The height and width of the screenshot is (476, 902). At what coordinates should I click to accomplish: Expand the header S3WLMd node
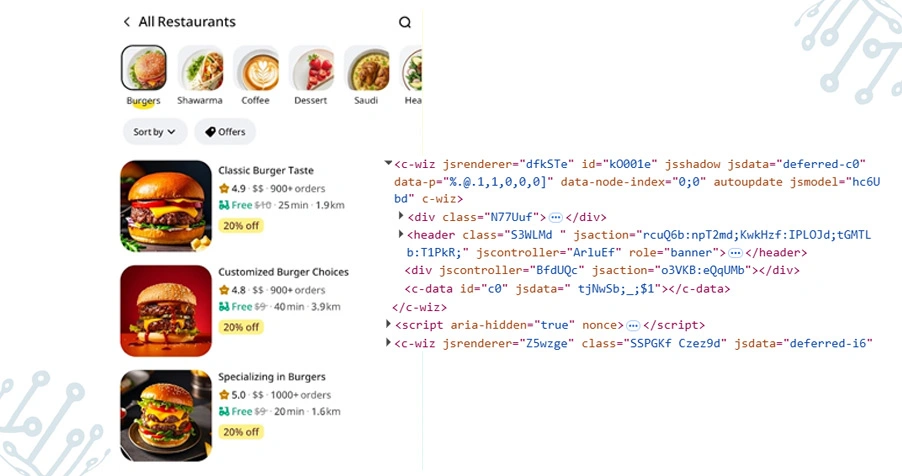coord(402,235)
